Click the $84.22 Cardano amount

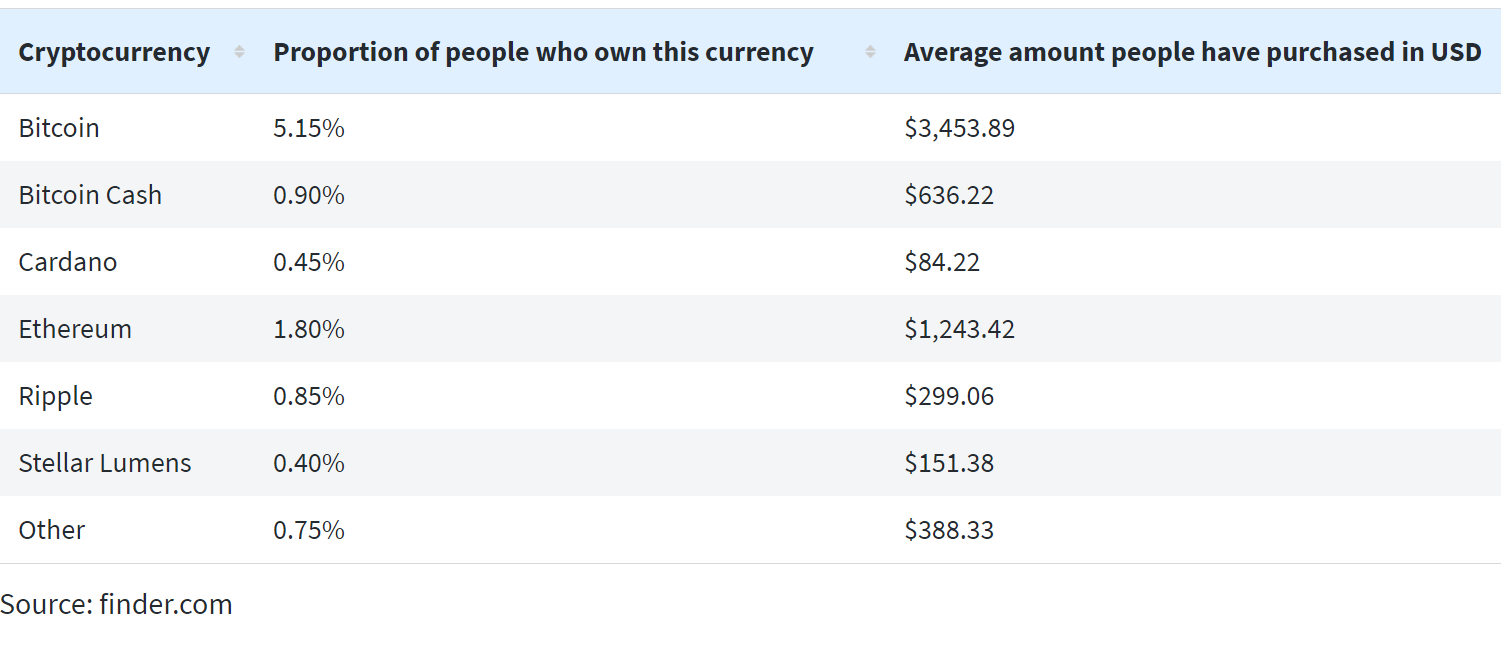click(x=942, y=262)
